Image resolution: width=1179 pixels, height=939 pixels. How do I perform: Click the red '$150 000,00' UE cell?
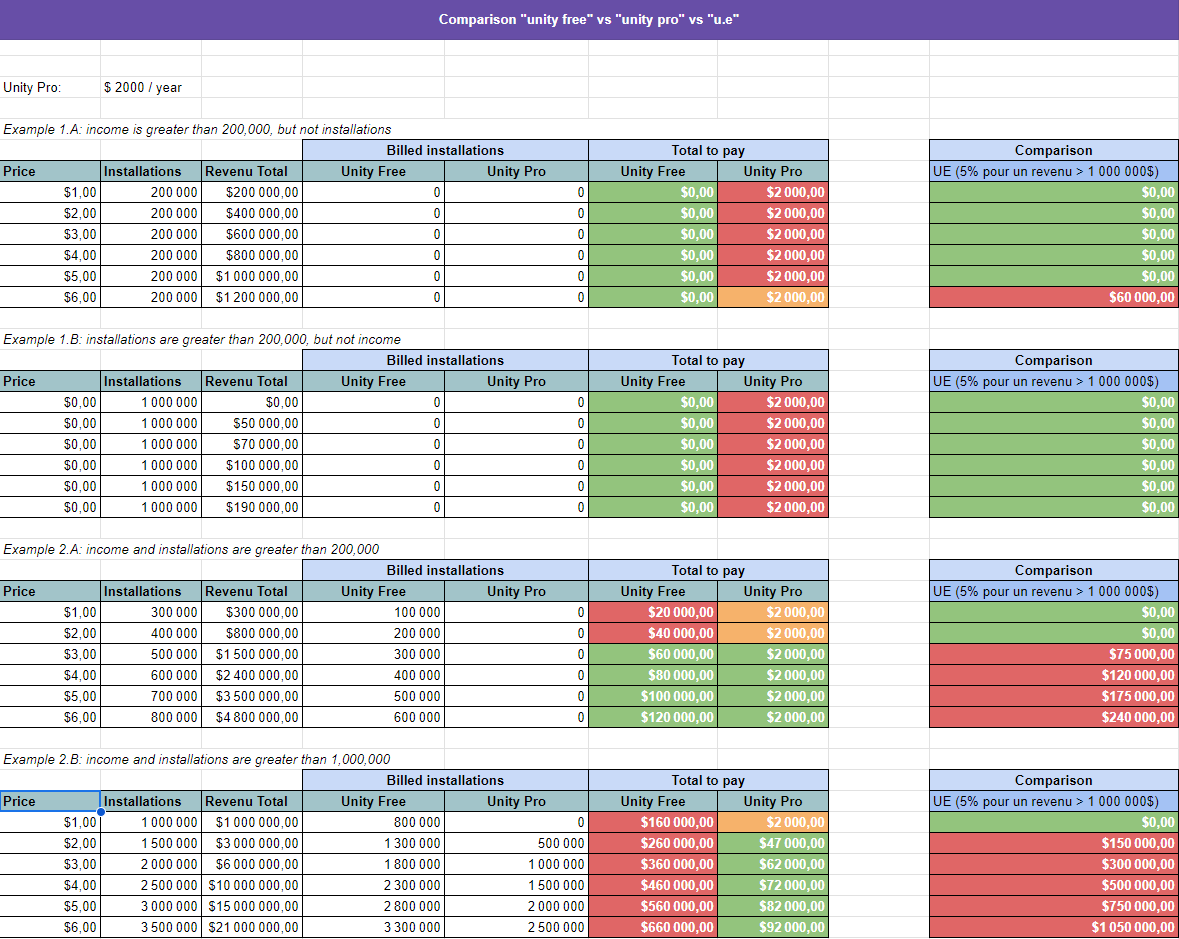1053,844
